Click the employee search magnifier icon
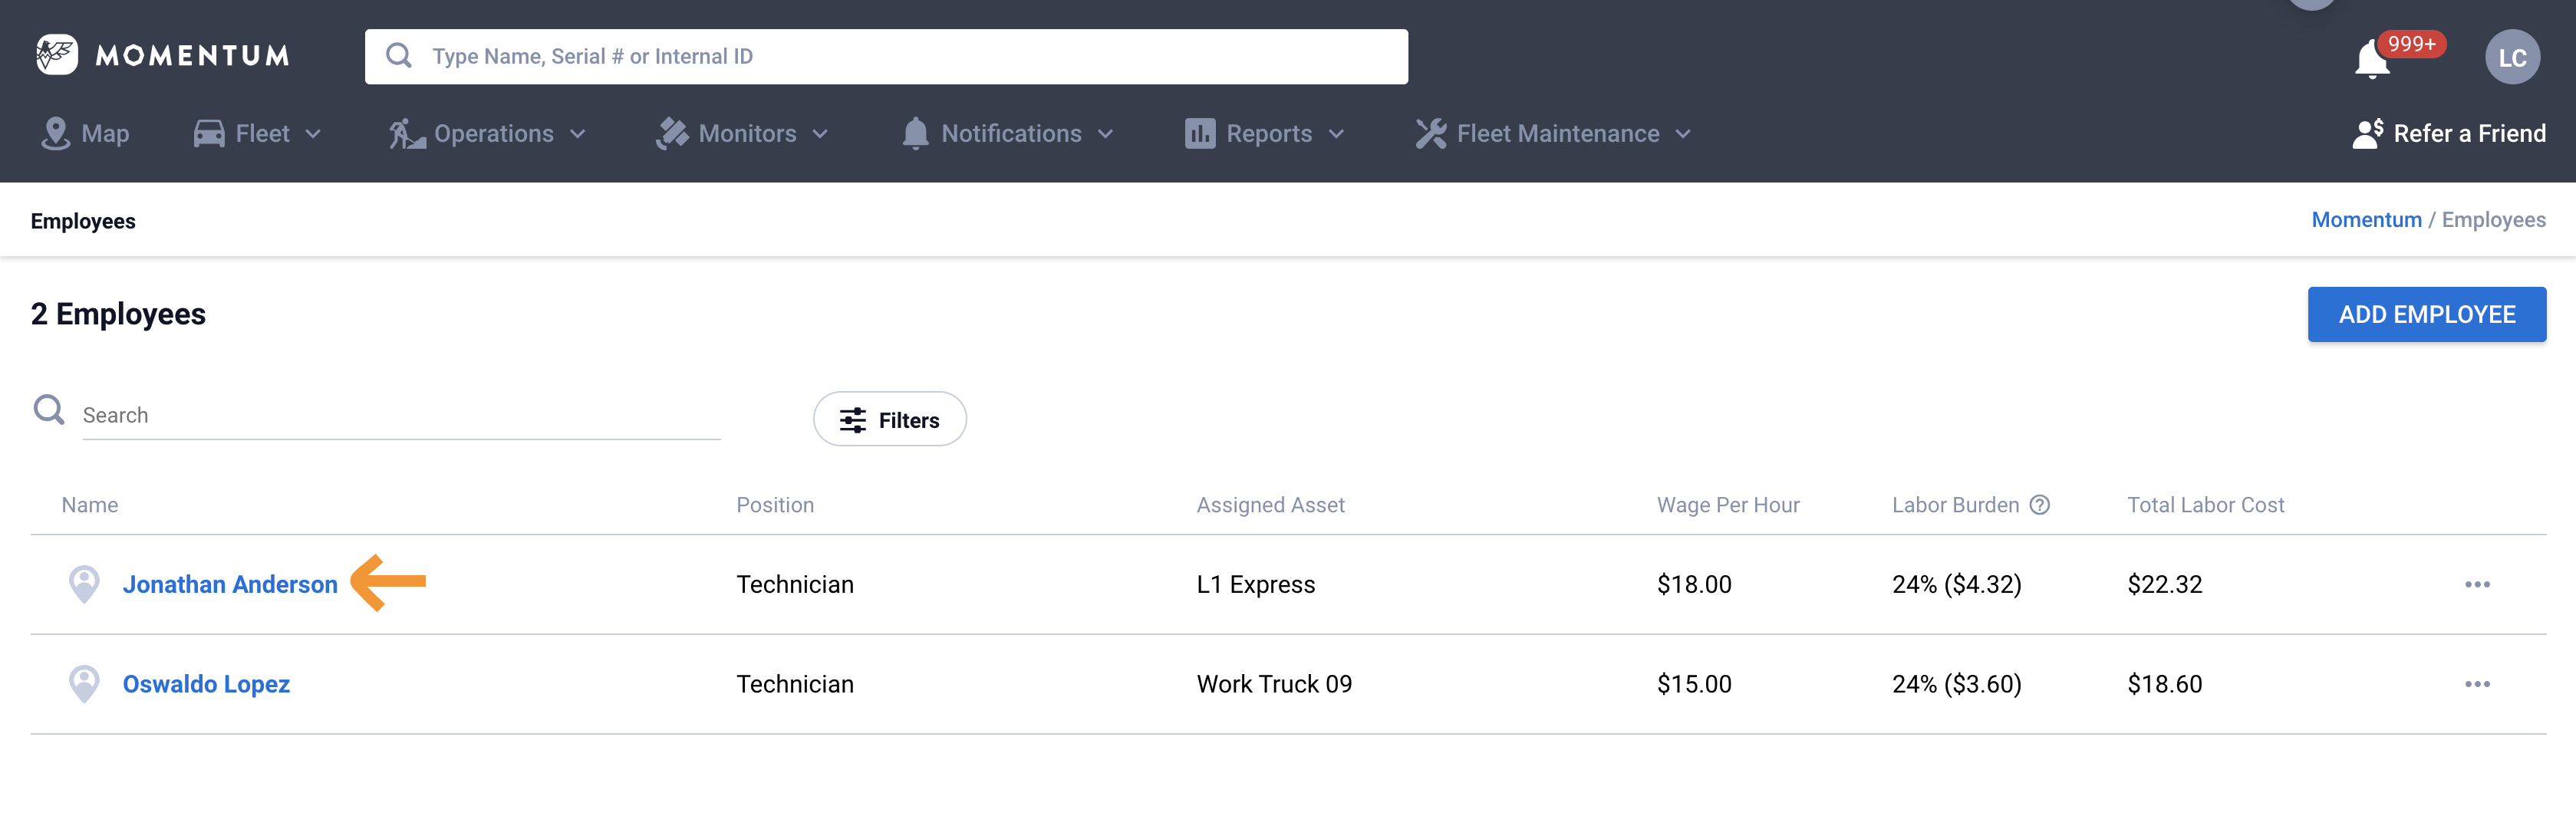The height and width of the screenshot is (839, 2576). click(49, 410)
